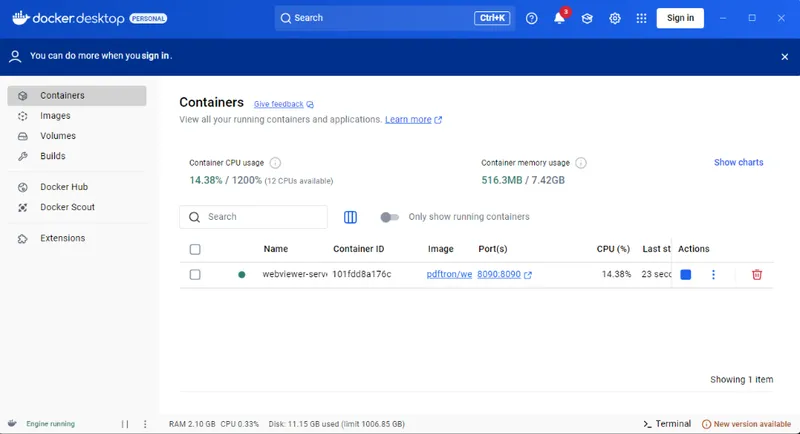Click the Docker Hub sidebar icon
This screenshot has width=800, height=434.
pyautogui.click(x=22, y=187)
